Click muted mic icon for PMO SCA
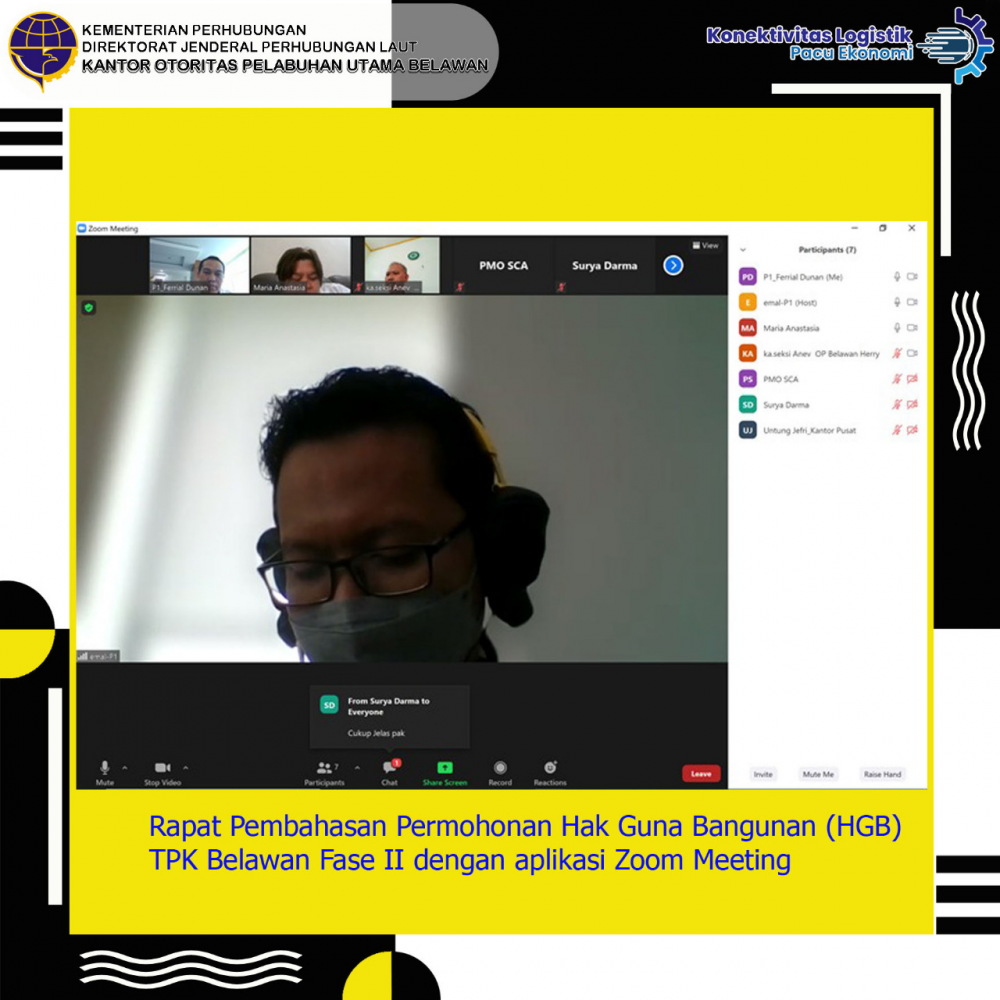 tap(897, 379)
